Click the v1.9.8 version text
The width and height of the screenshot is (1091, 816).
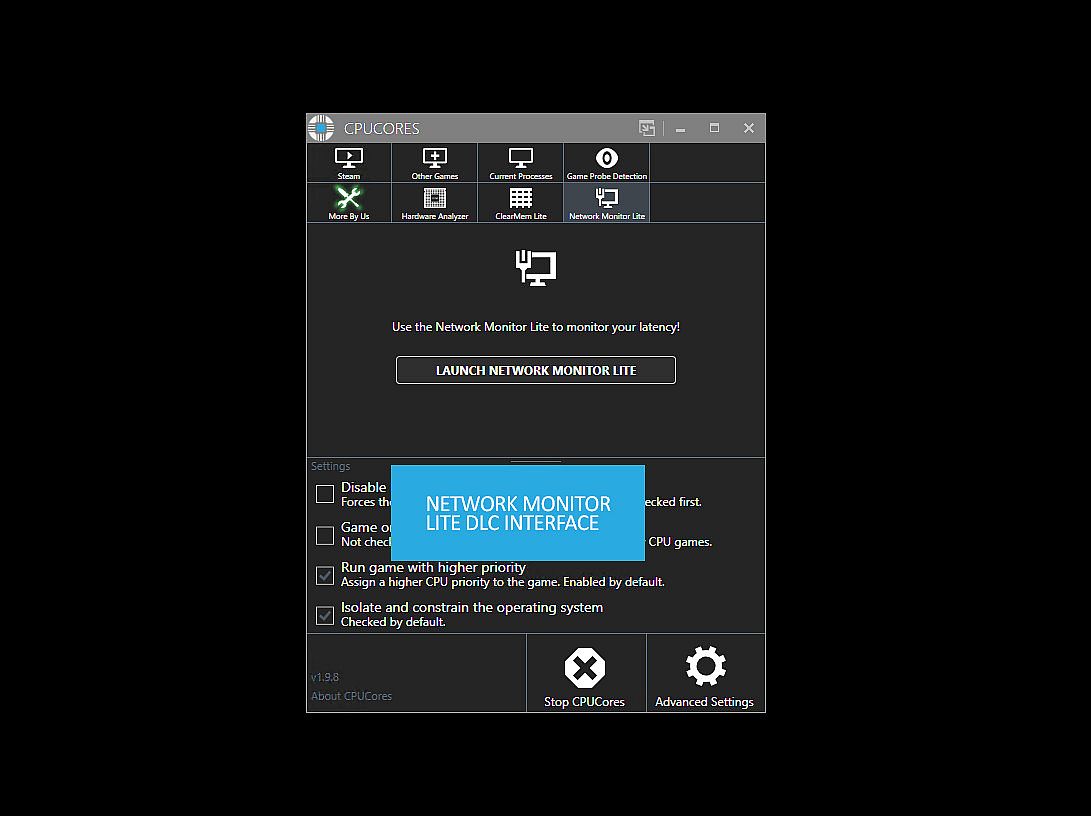[x=325, y=677]
